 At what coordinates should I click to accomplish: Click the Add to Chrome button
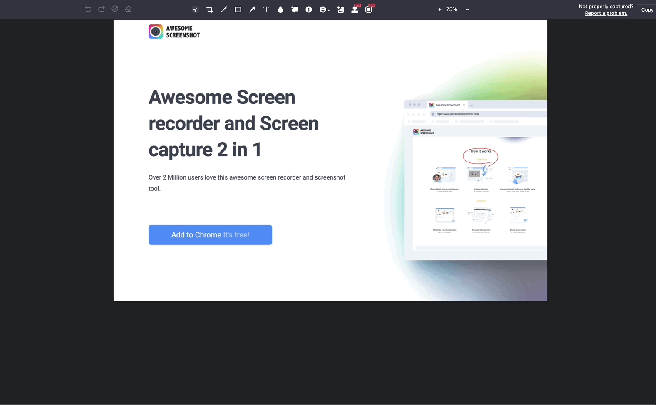(x=210, y=235)
